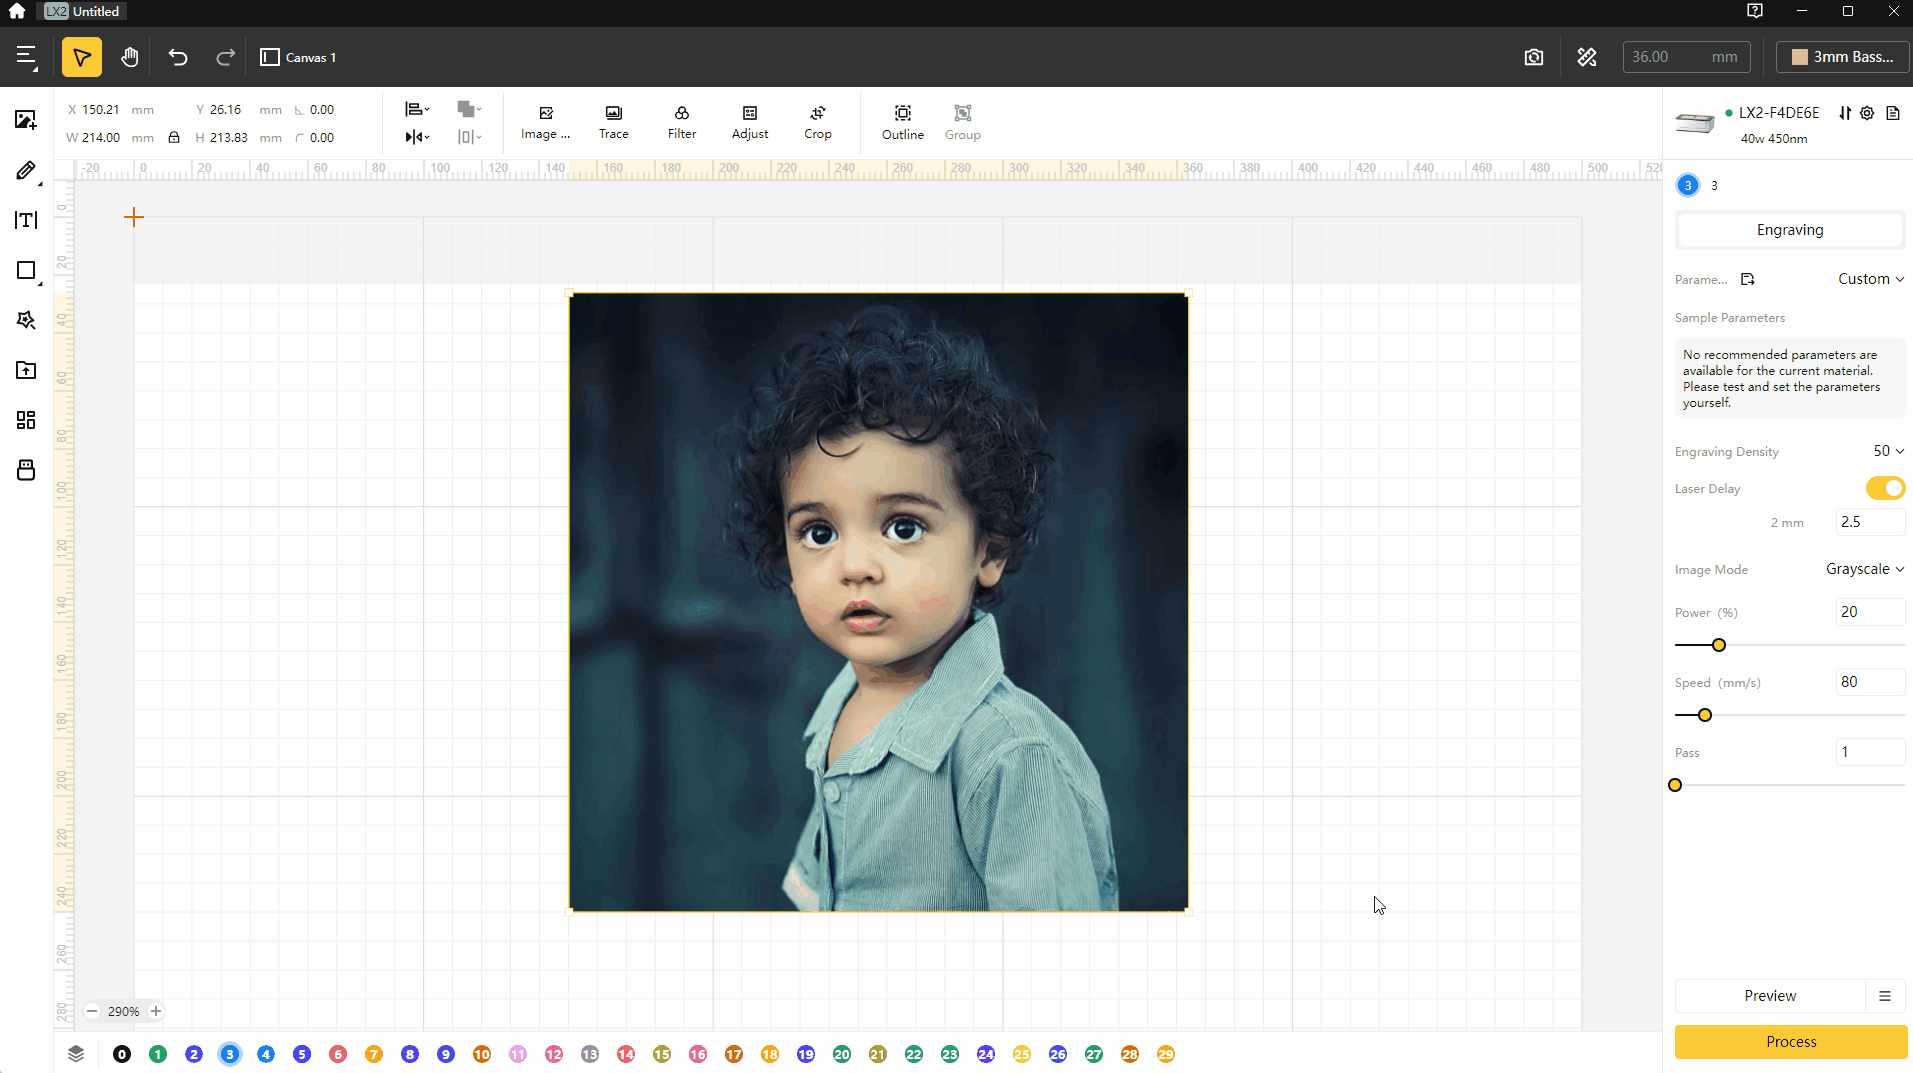Click the Trace image tool
1913x1073 pixels.
pos(614,122)
